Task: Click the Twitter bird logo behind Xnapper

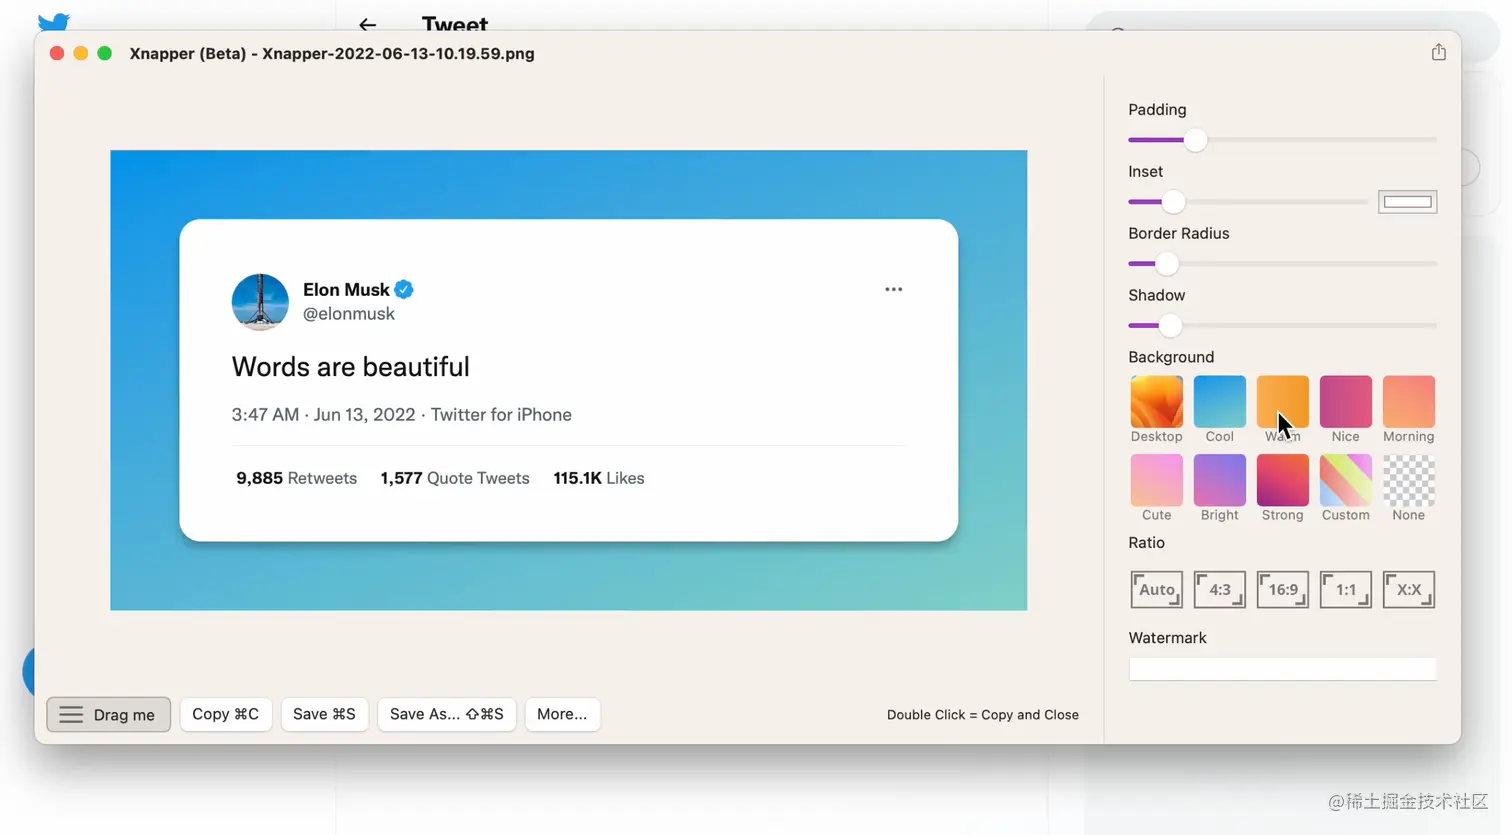Action: pyautogui.click(x=54, y=22)
